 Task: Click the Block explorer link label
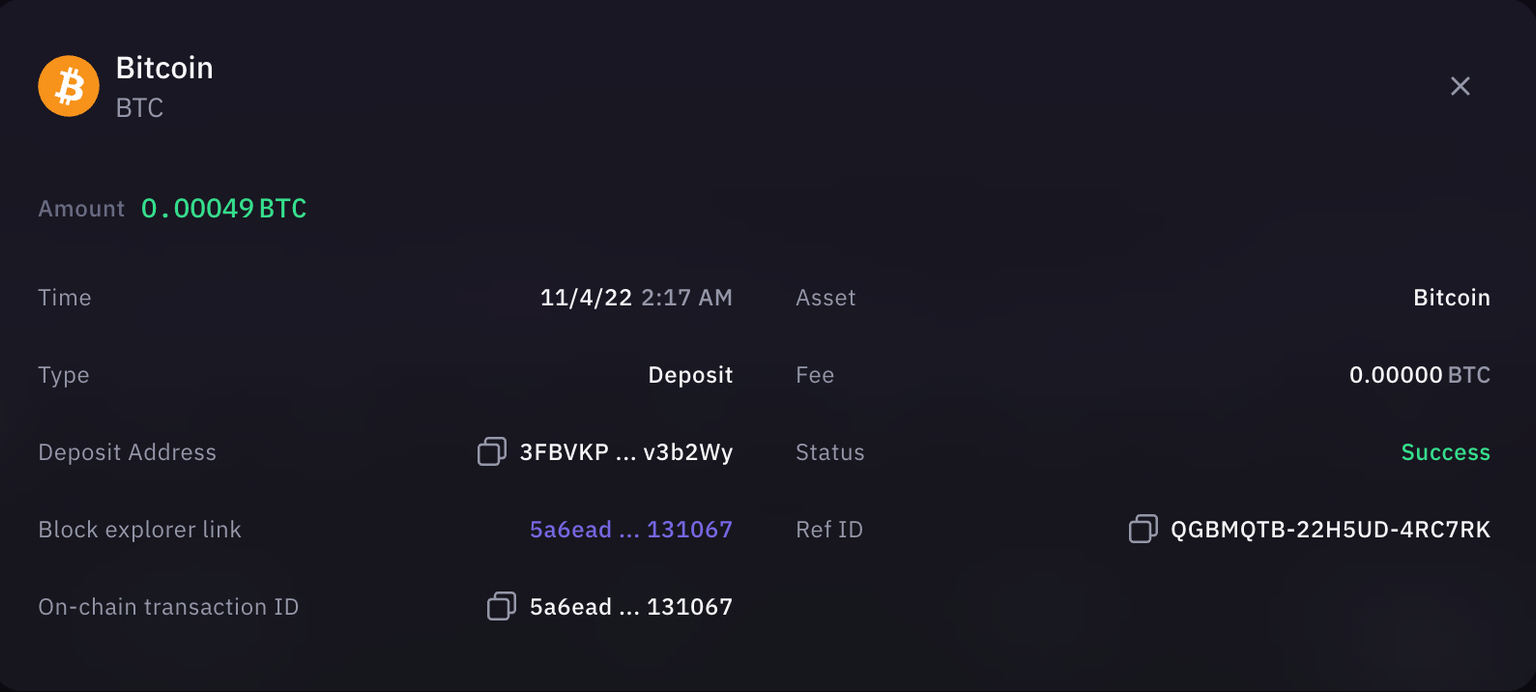[x=140, y=529]
